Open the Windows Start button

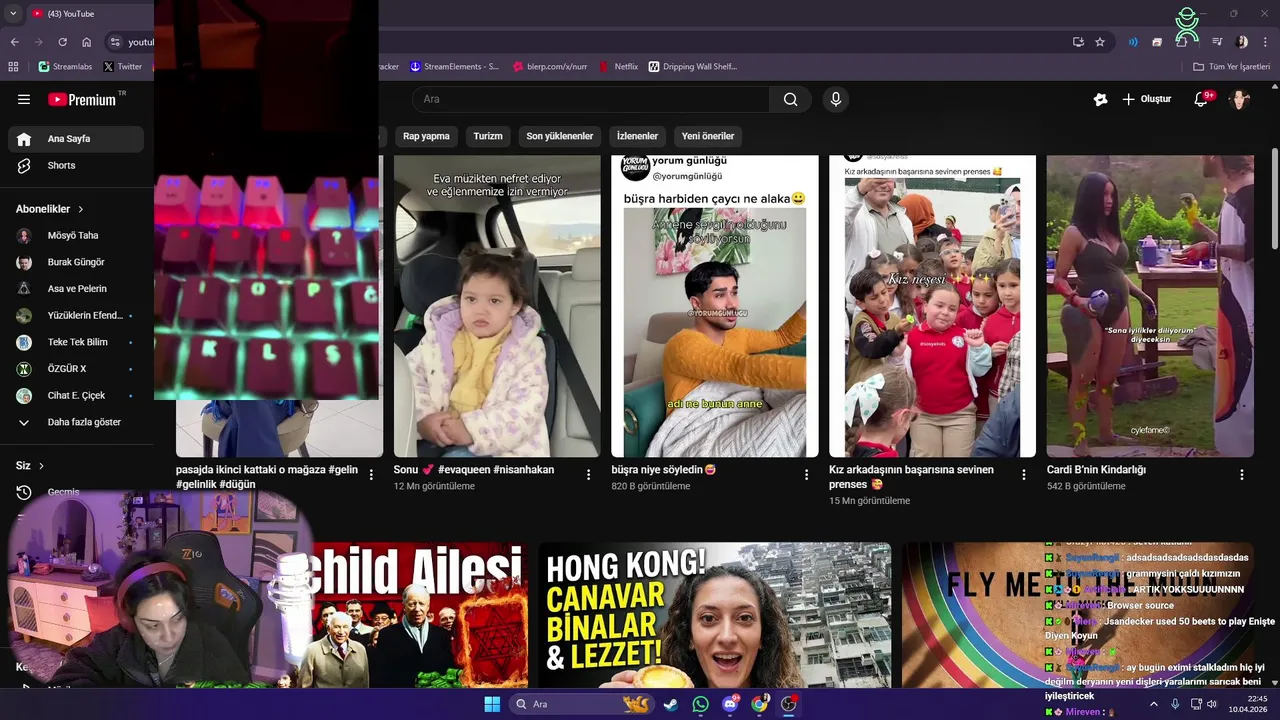pos(492,704)
